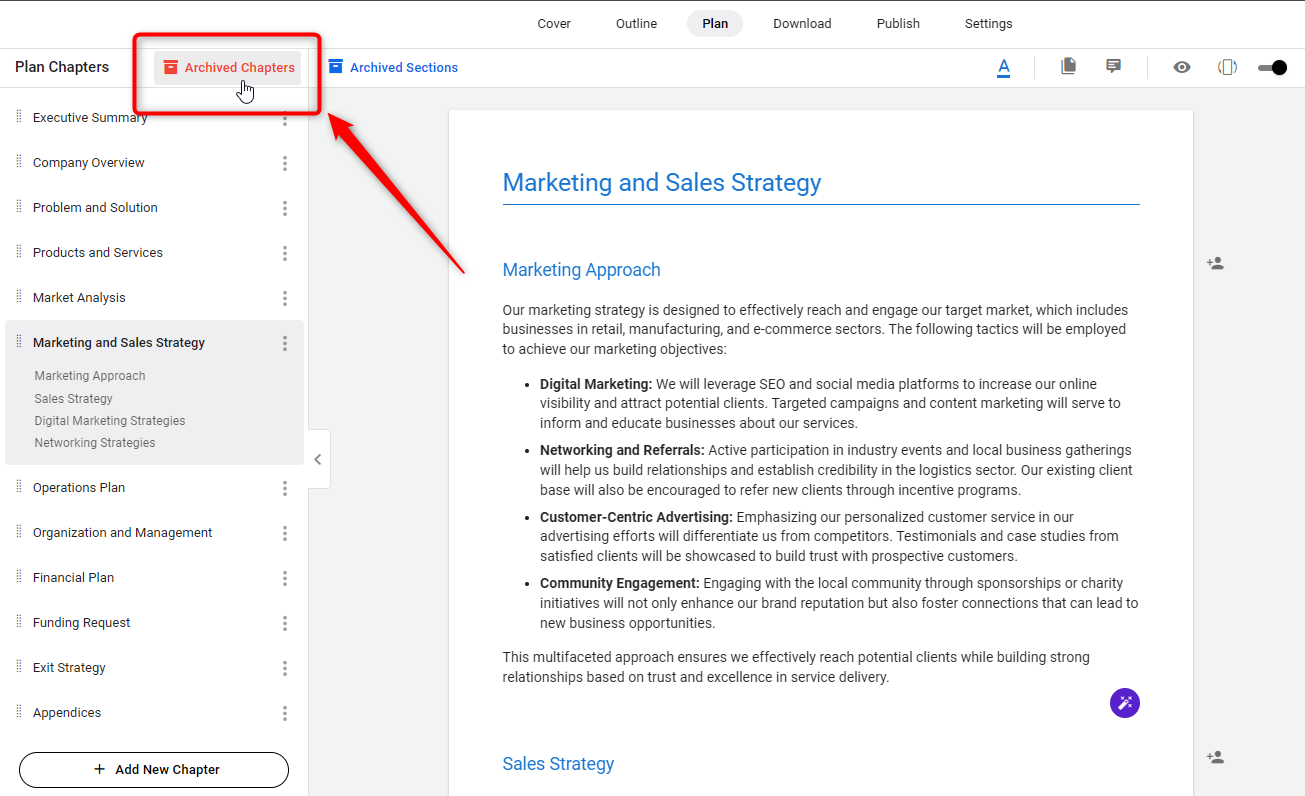Viewport: 1305px width, 796px height.
Task: Switch to the Outline tab
Action: click(636, 24)
